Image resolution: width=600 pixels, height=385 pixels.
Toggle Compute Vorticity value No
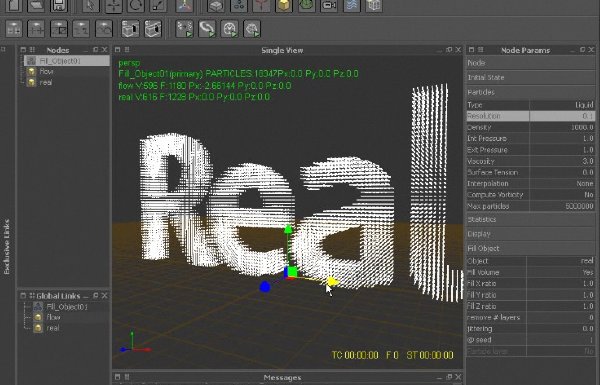click(562, 195)
